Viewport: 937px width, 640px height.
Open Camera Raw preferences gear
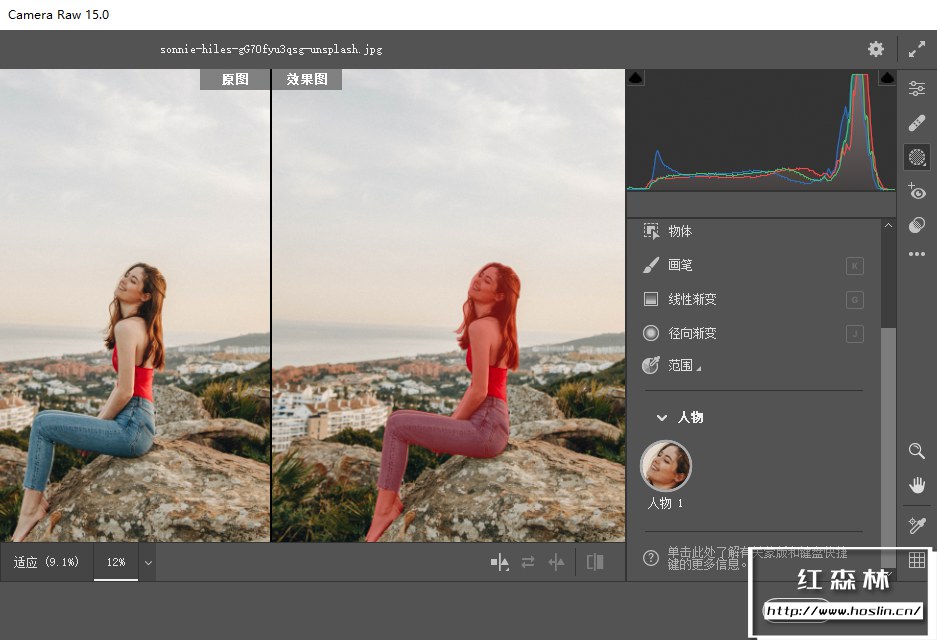876,49
